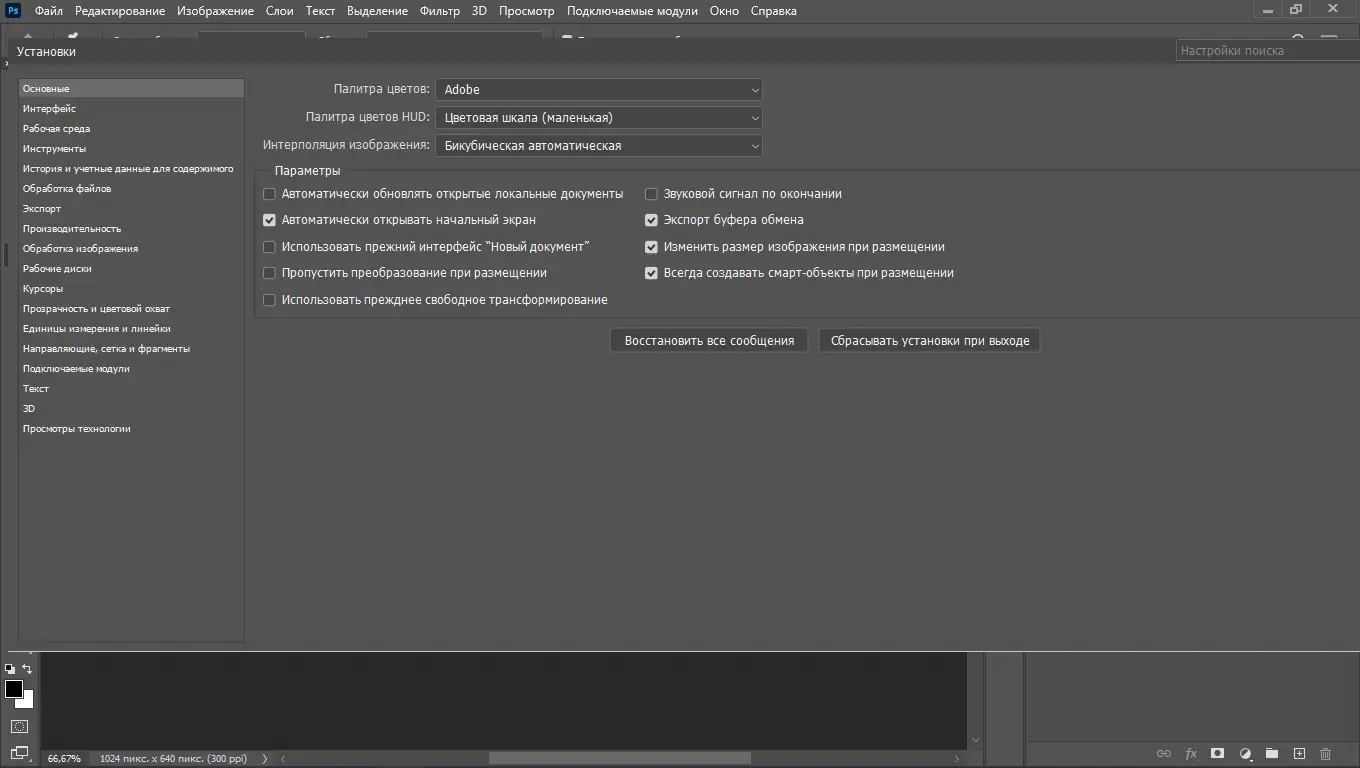Screen dimensions: 1360x768
Task: Click the default foreground/background colors icon
Action: coord(9,669)
